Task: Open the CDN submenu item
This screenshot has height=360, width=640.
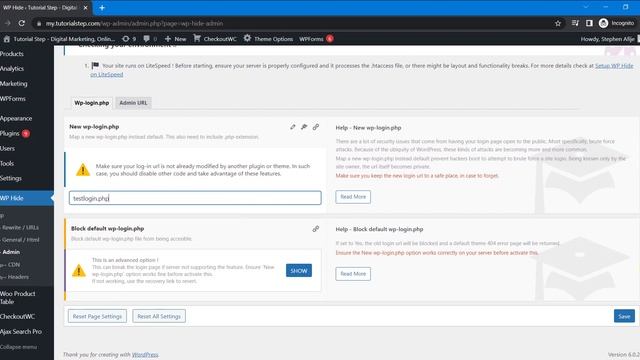Action: 13,264
